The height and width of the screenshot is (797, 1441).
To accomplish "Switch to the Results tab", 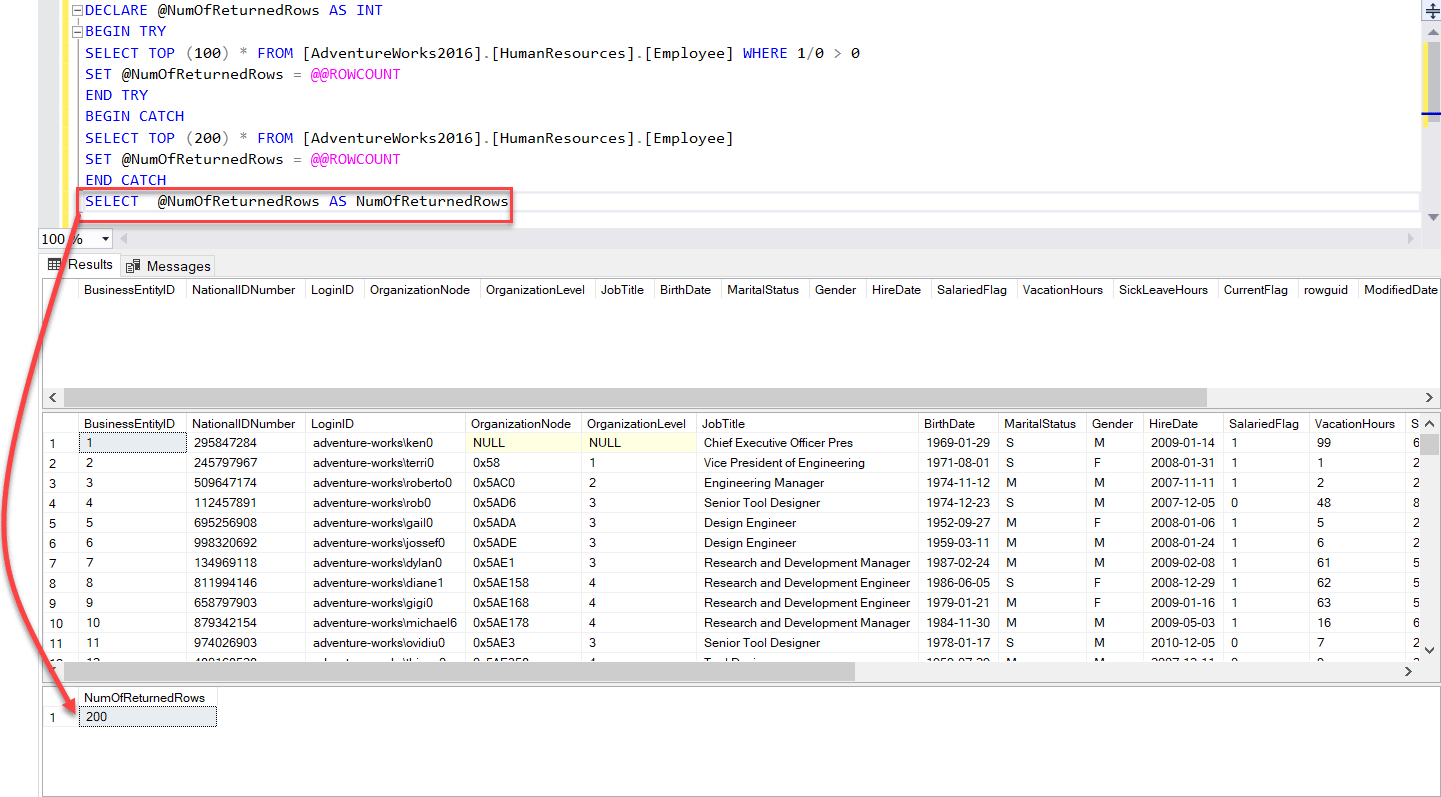I will click(x=81, y=265).
